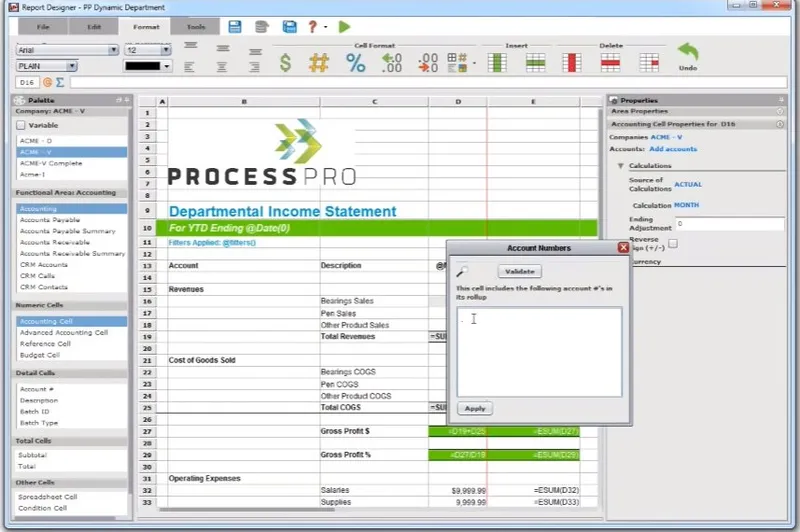Apply percent cell format
800x532 pixels.
[356, 63]
